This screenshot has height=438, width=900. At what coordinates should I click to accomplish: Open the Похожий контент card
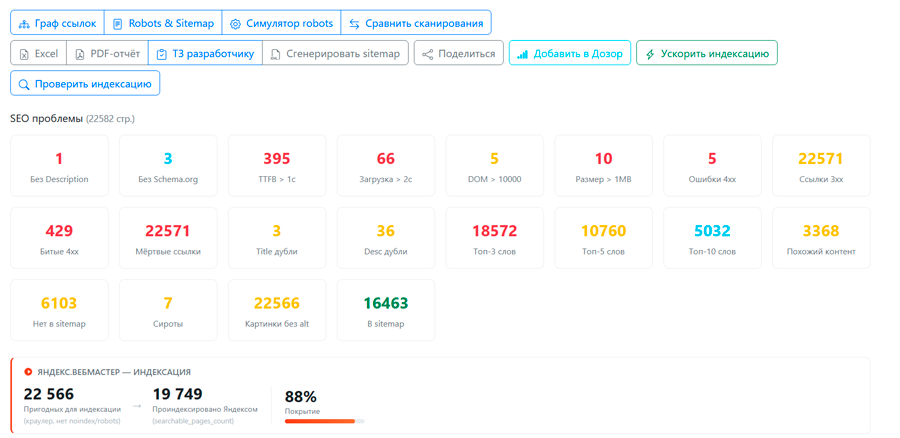click(821, 238)
